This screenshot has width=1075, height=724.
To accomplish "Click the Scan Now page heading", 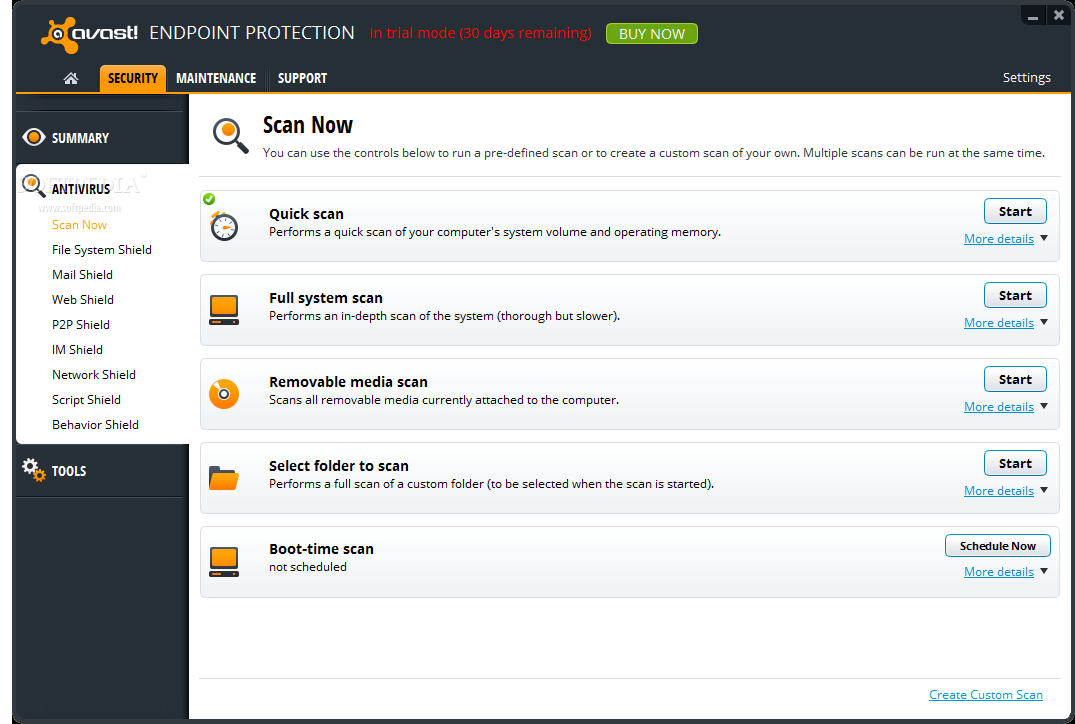I will click(308, 125).
